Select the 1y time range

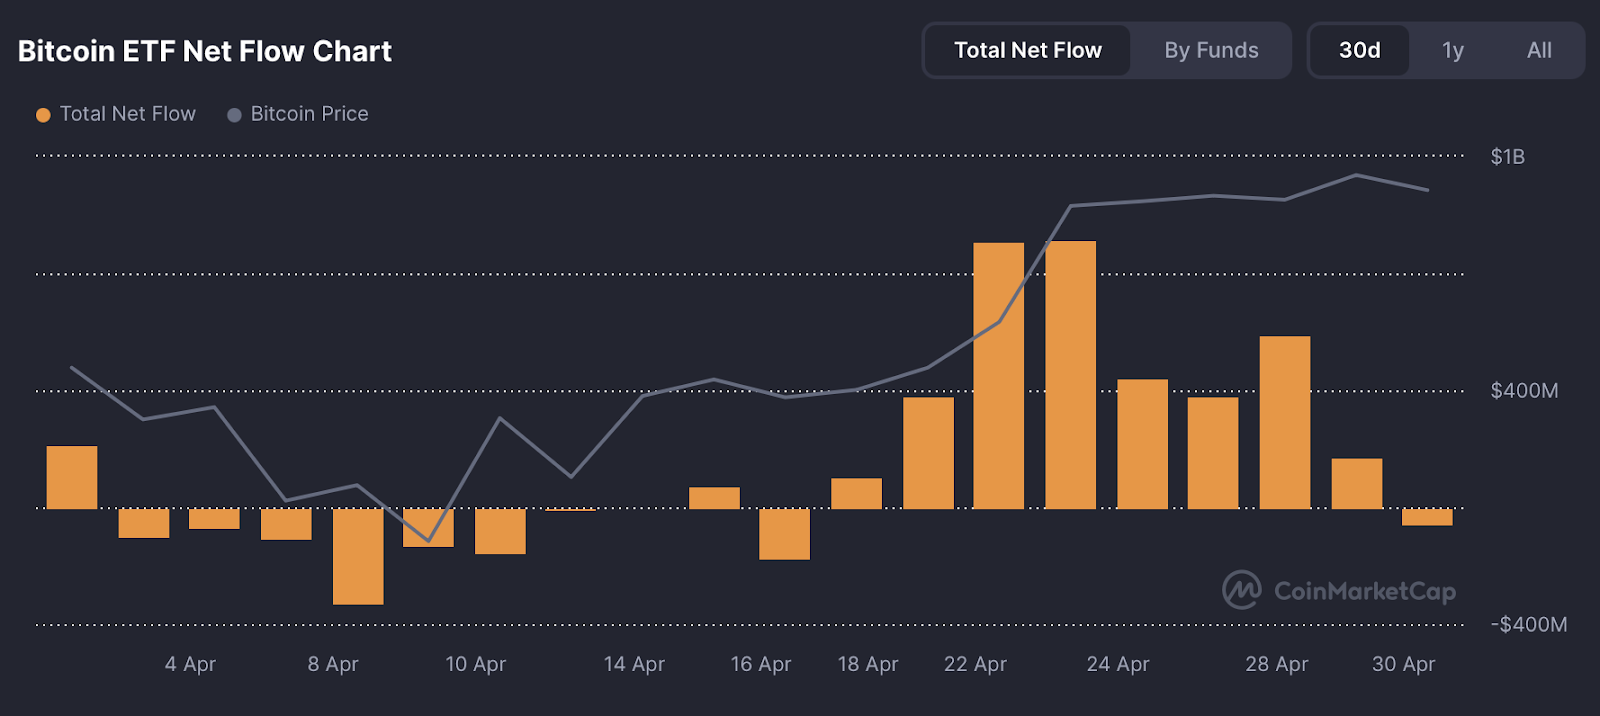click(x=1452, y=50)
